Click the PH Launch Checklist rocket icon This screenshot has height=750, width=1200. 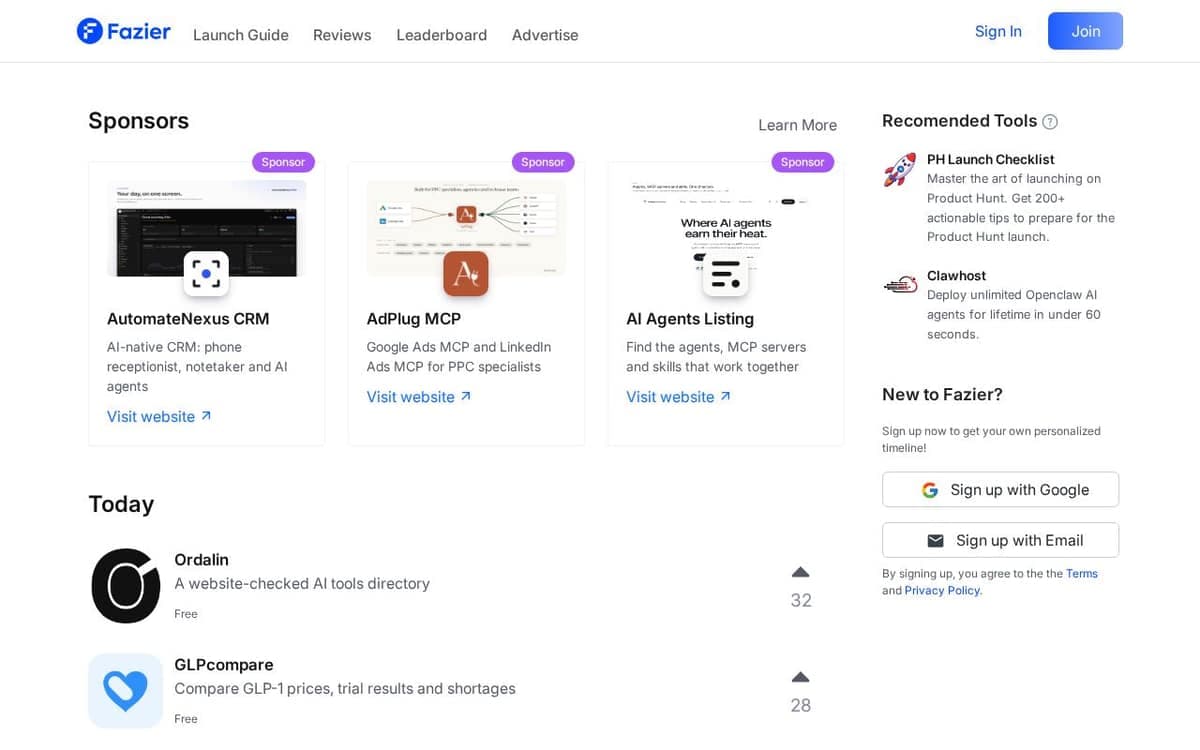coord(900,170)
